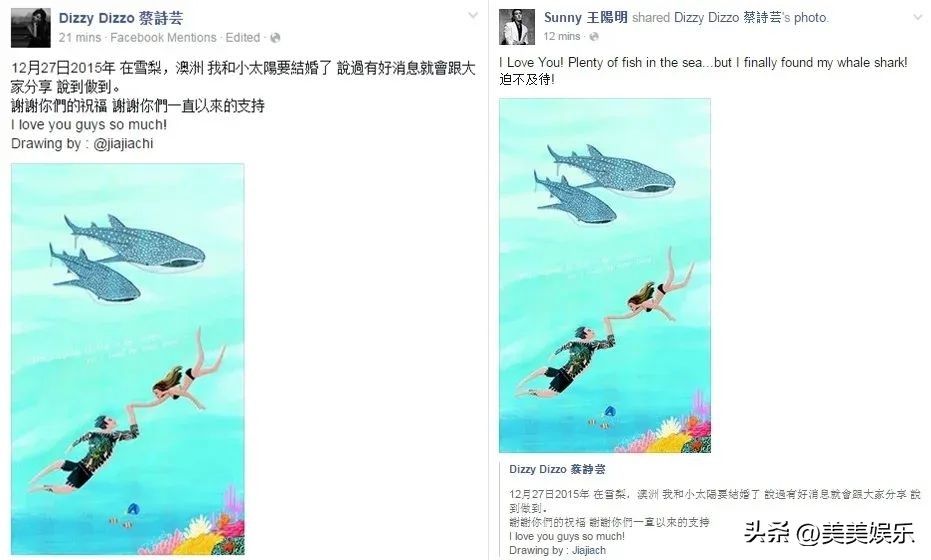Click globe privacy icon on Dizzy's post
Viewport: 931px width, 560px height.
click(x=275, y=38)
